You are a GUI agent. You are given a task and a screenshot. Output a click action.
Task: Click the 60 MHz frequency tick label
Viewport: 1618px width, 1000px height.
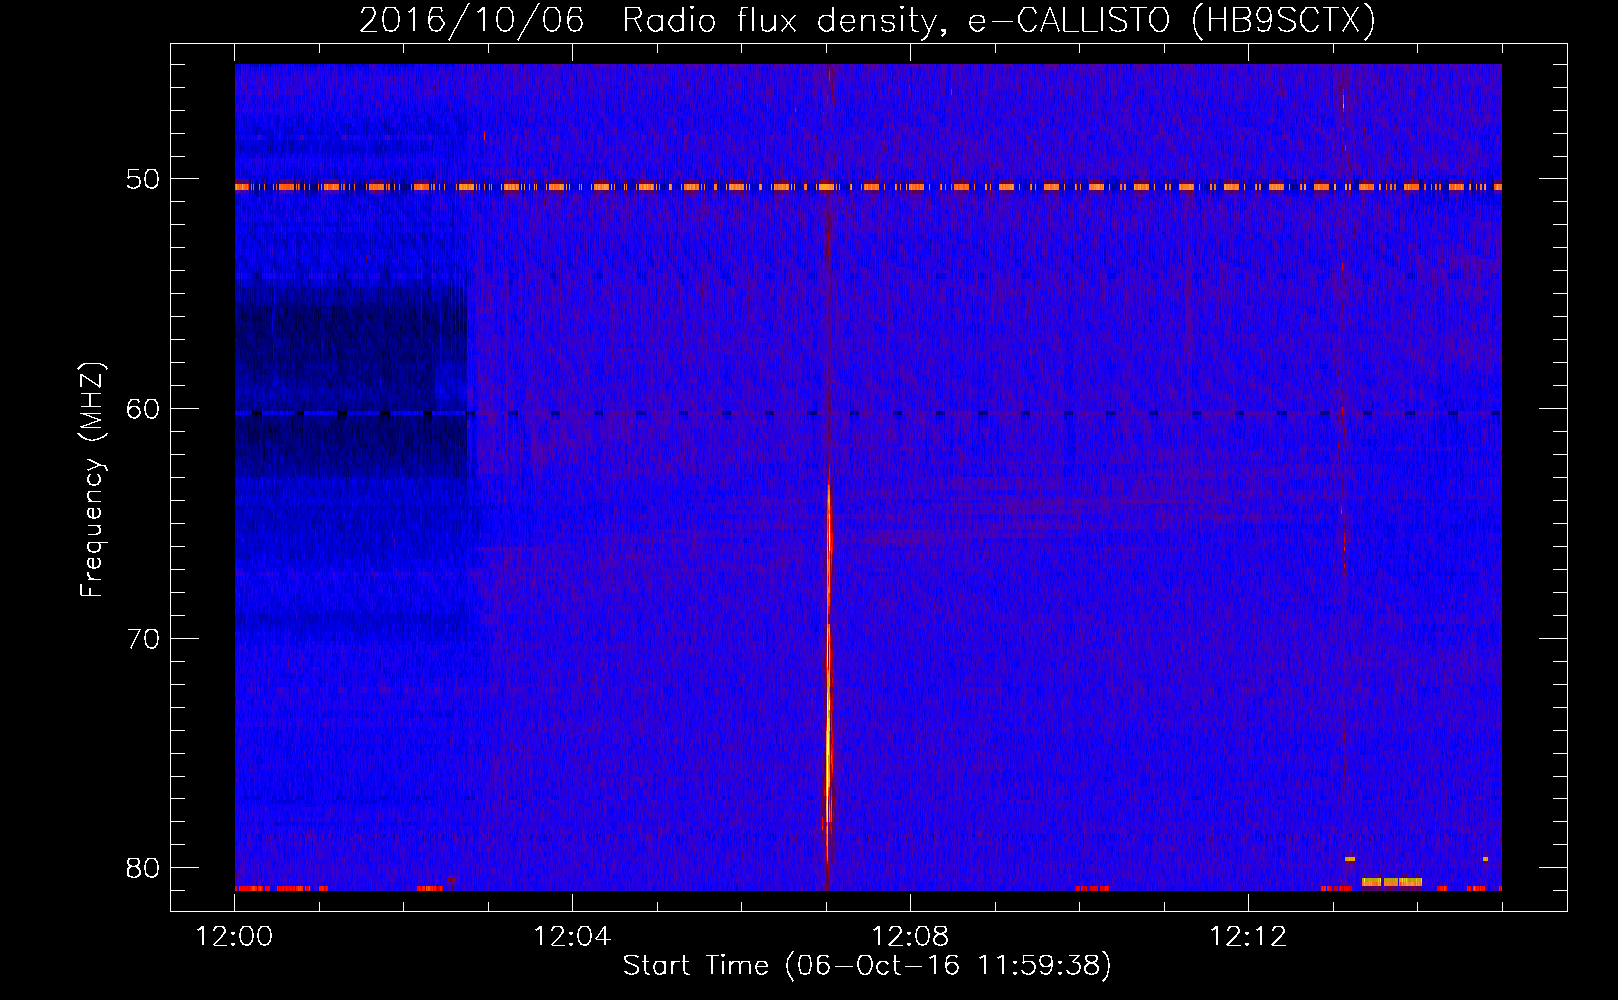click(x=143, y=409)
